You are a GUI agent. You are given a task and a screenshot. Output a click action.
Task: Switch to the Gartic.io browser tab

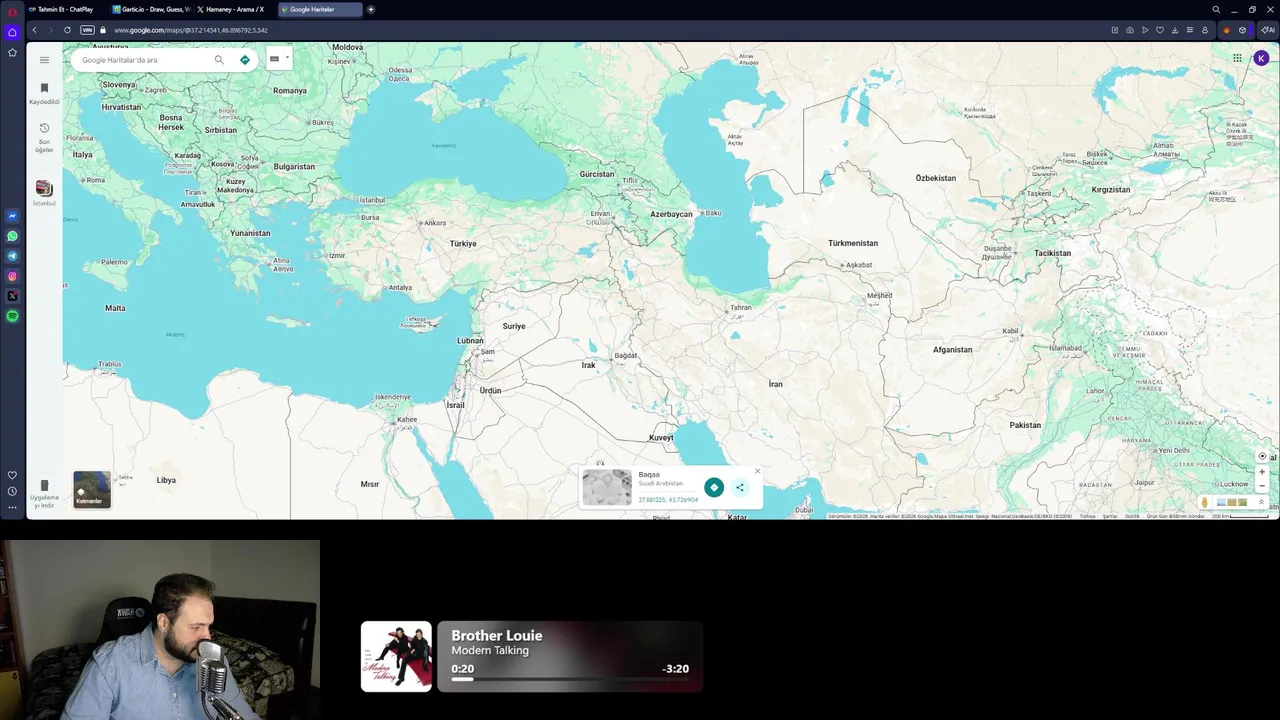click(x=150, y=9)
